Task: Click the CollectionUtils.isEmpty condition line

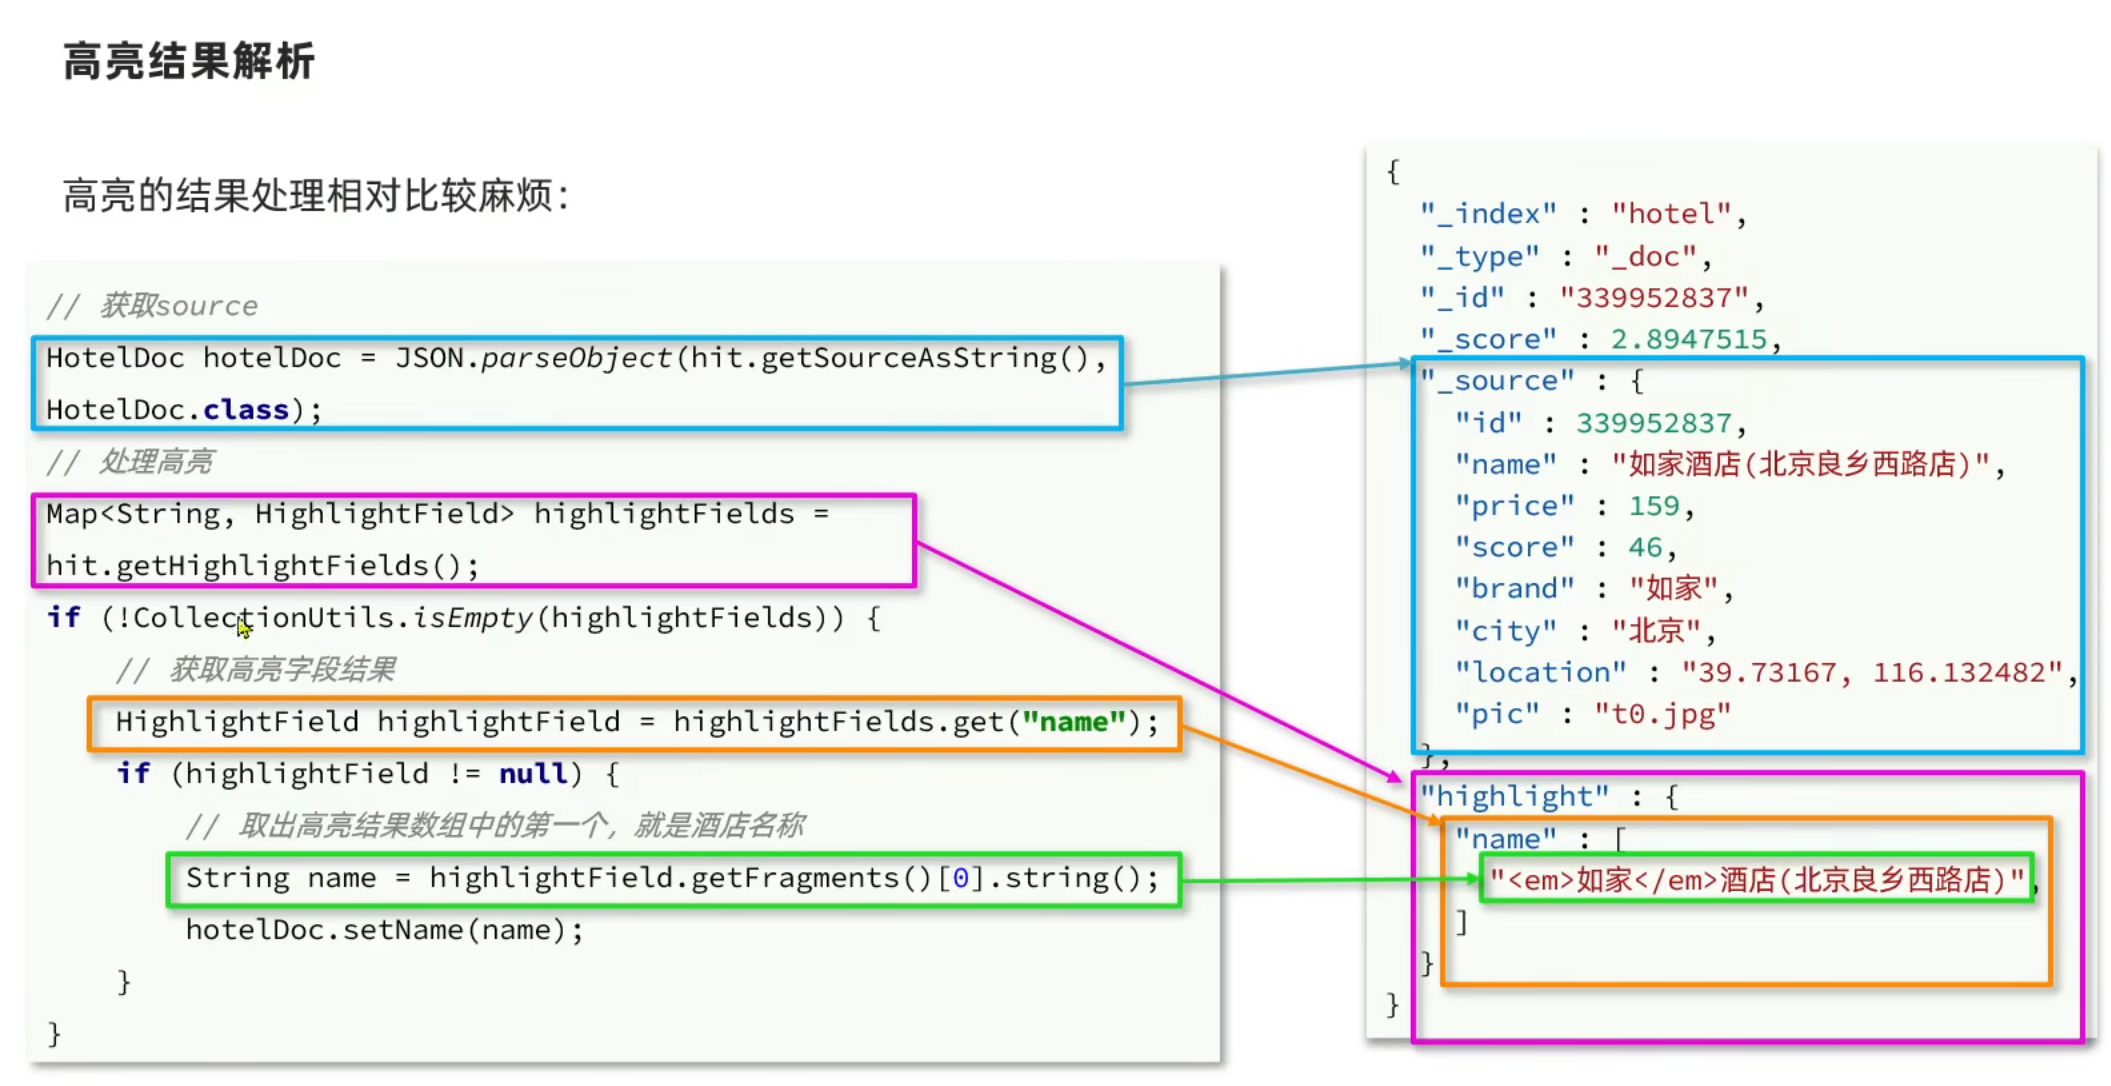Action: (462, 618)
